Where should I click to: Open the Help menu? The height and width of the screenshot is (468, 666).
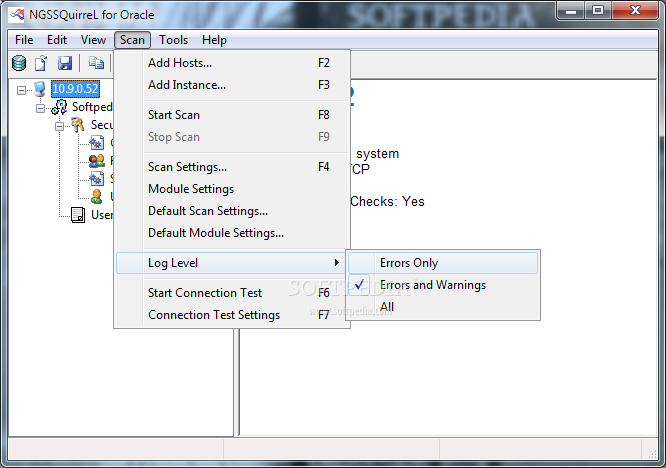(214, 40)
